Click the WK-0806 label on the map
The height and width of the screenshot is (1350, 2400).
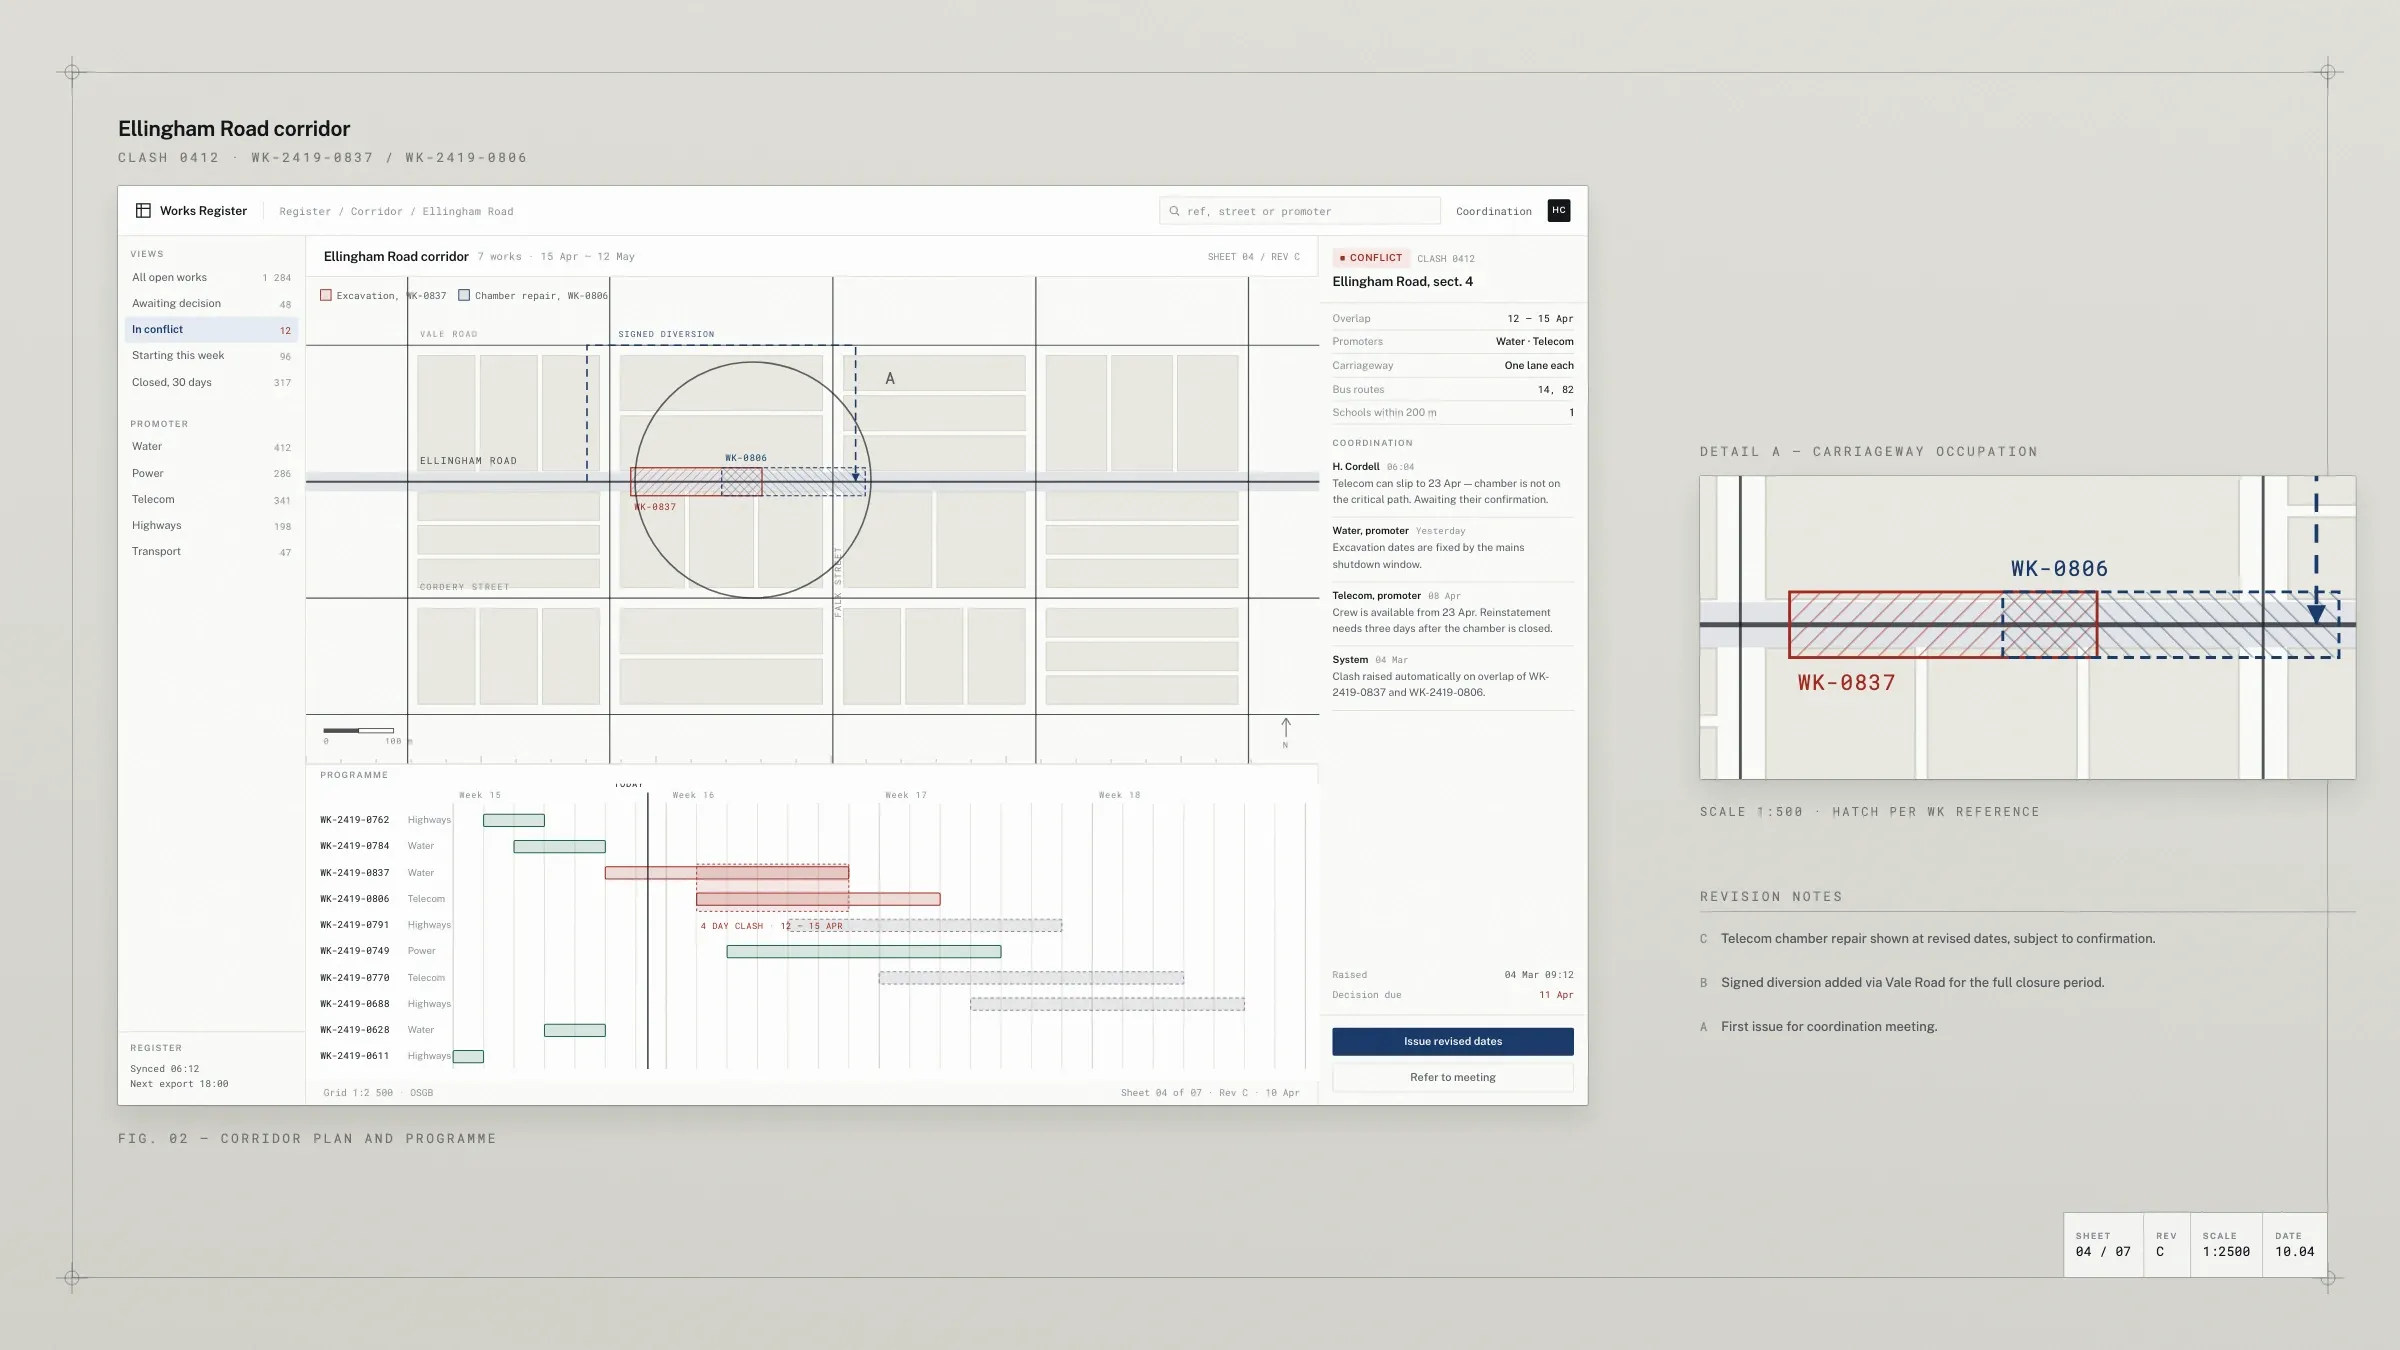point(746,458)
